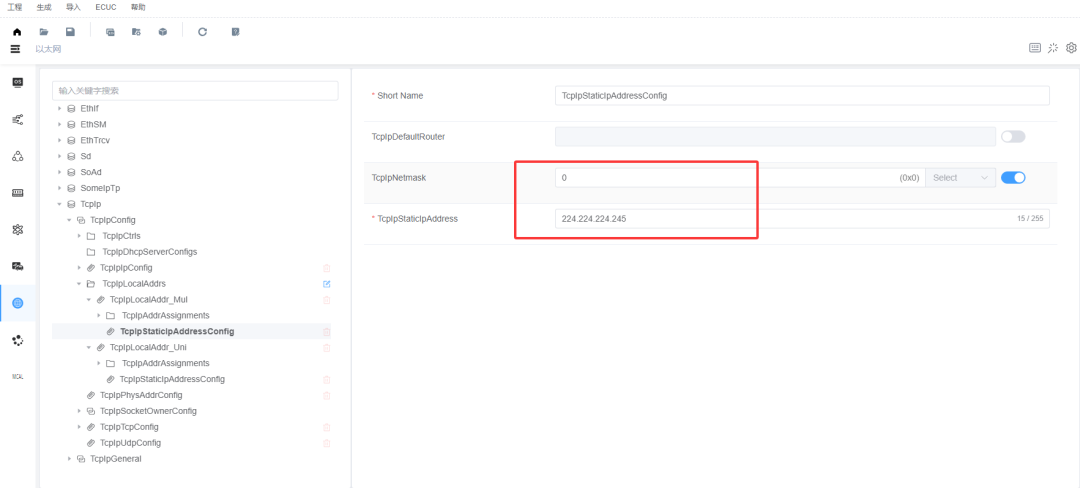Expand the TcpIpSocketOwnerConfig node arrow
1080x488 pixels.
[79, 411]
